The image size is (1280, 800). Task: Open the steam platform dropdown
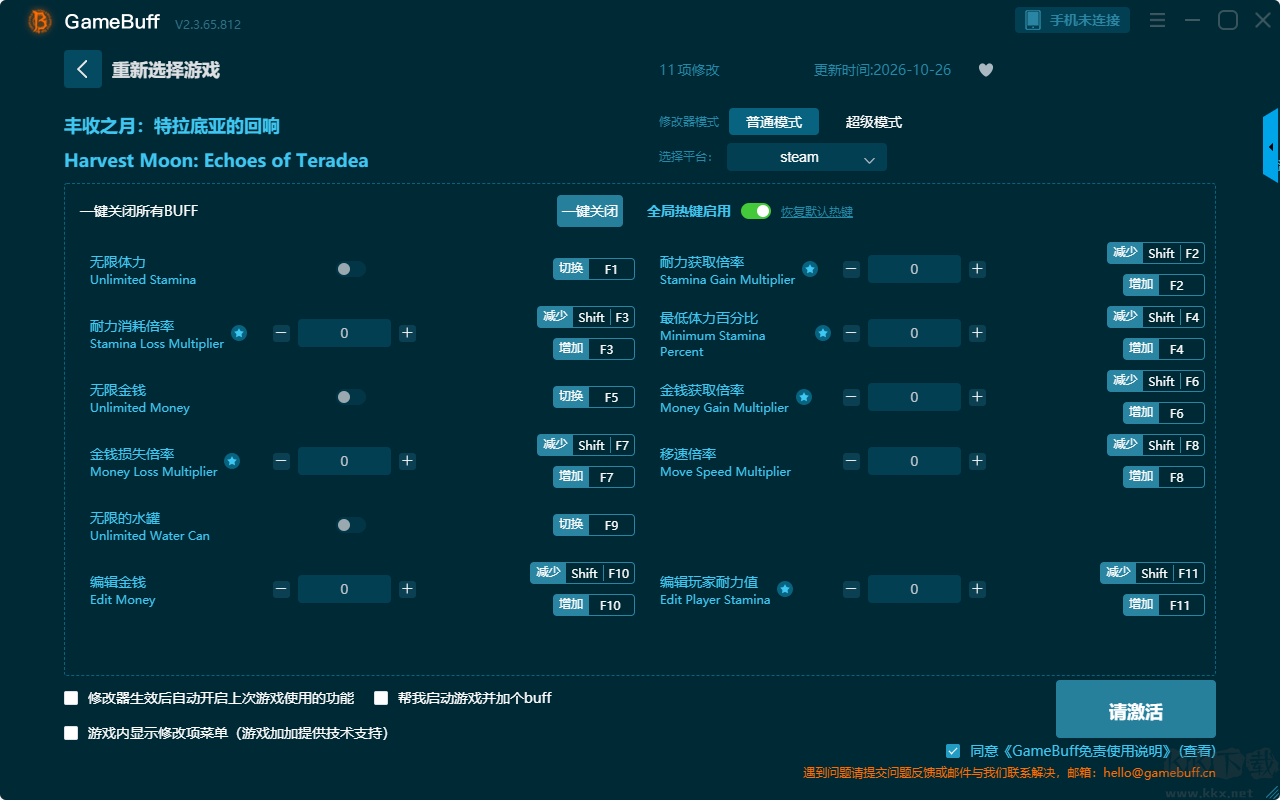(807, 157)
